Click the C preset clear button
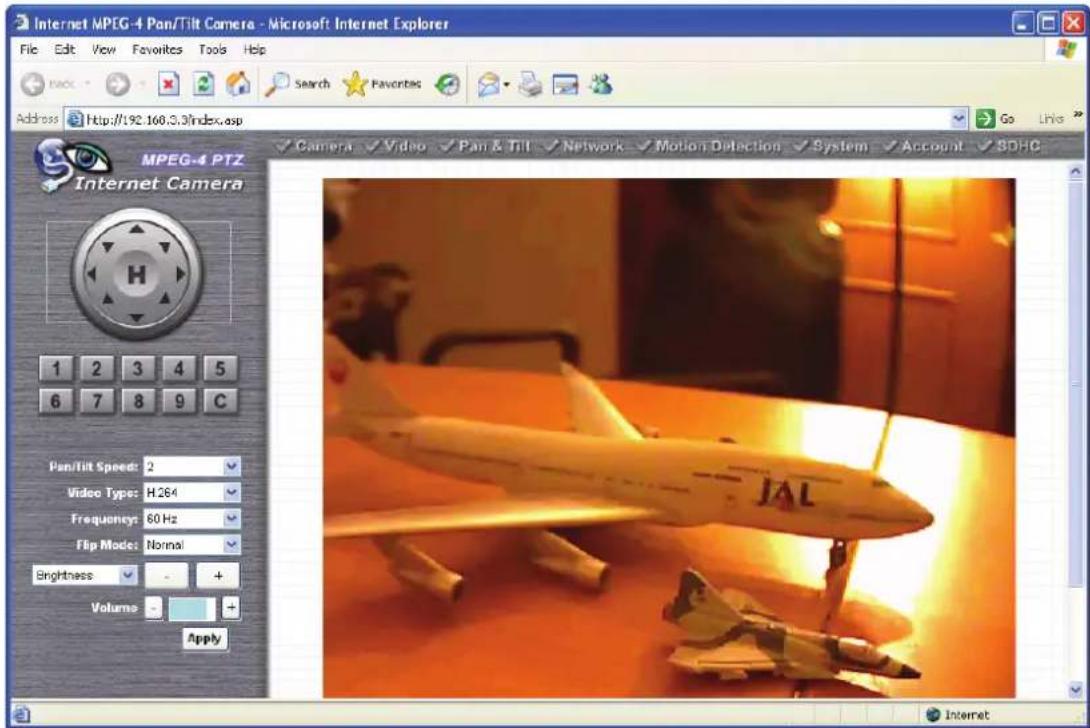Image resolution: width=1090 pixels, height=728 pixels. tap(220, 401)
